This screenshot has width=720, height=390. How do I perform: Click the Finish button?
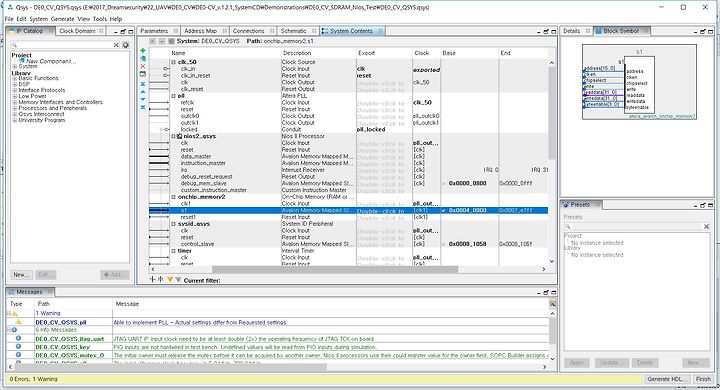[703, 379]
